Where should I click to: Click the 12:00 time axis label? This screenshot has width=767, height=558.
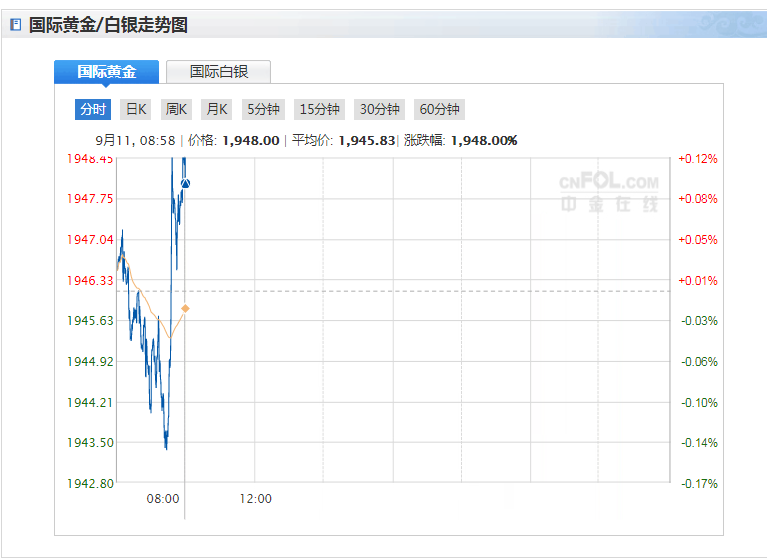[255, 499]
